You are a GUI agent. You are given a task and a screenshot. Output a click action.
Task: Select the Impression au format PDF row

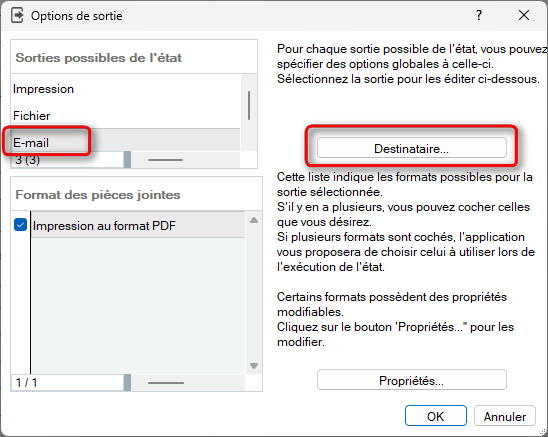click(138, 225)
